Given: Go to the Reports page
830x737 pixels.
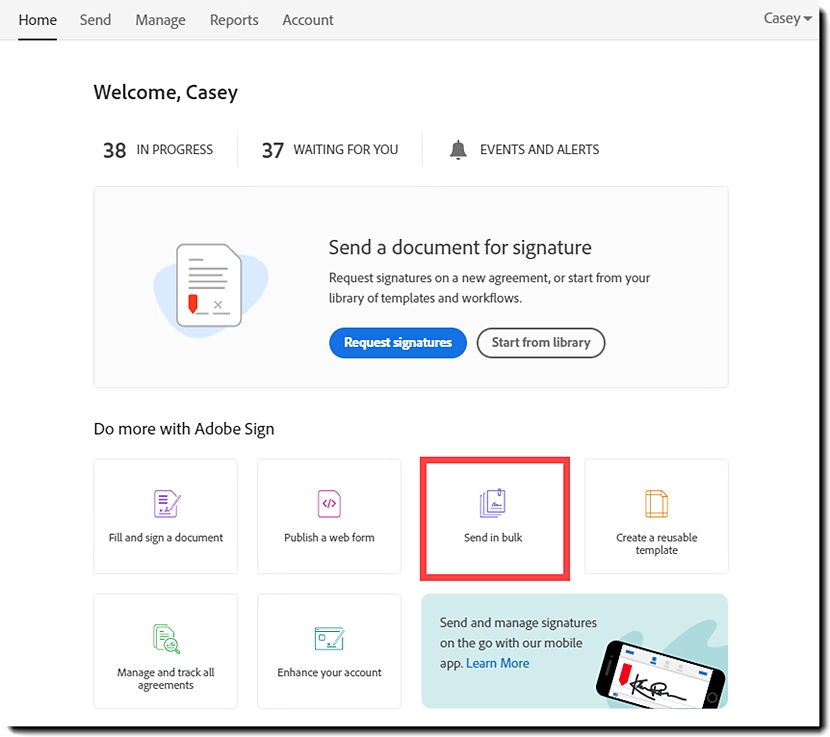Looking at the screenshot, I should coord(234,19).
